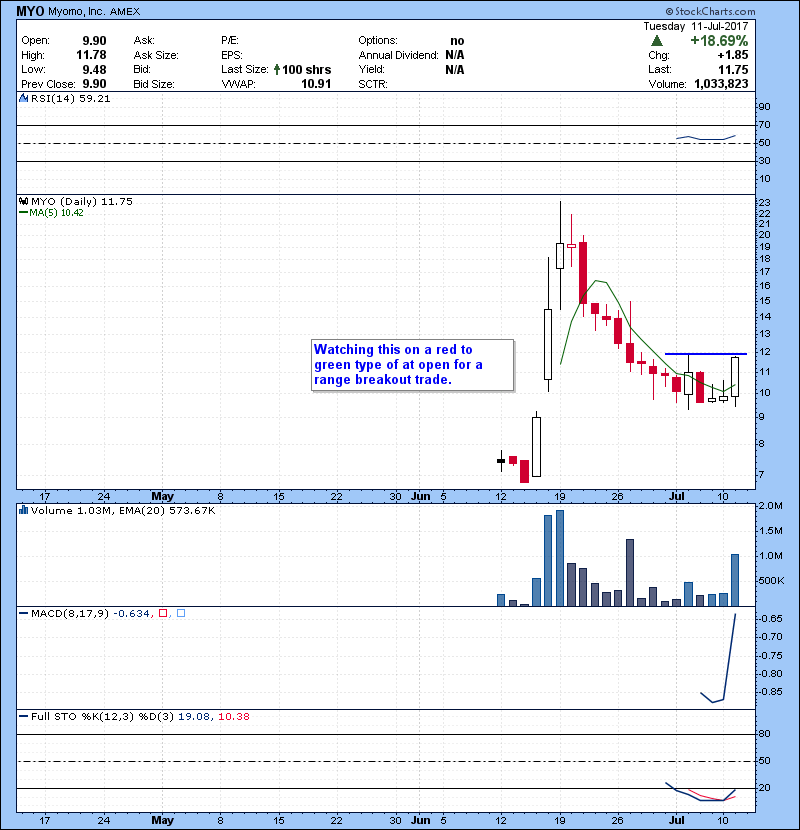Click the 23 price axis label
This screenshot has height=830, width=800.
point(765,202)
